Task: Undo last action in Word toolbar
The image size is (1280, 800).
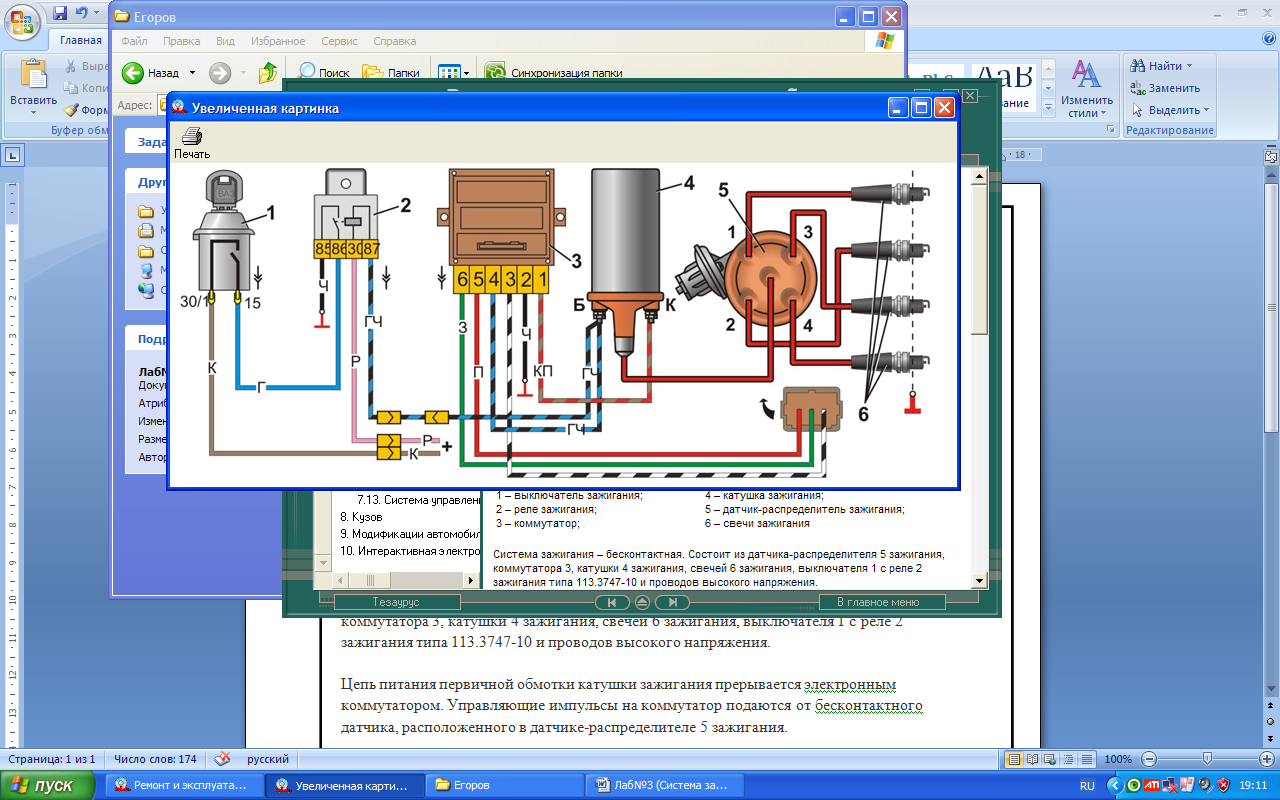Action: coord(80,13)
